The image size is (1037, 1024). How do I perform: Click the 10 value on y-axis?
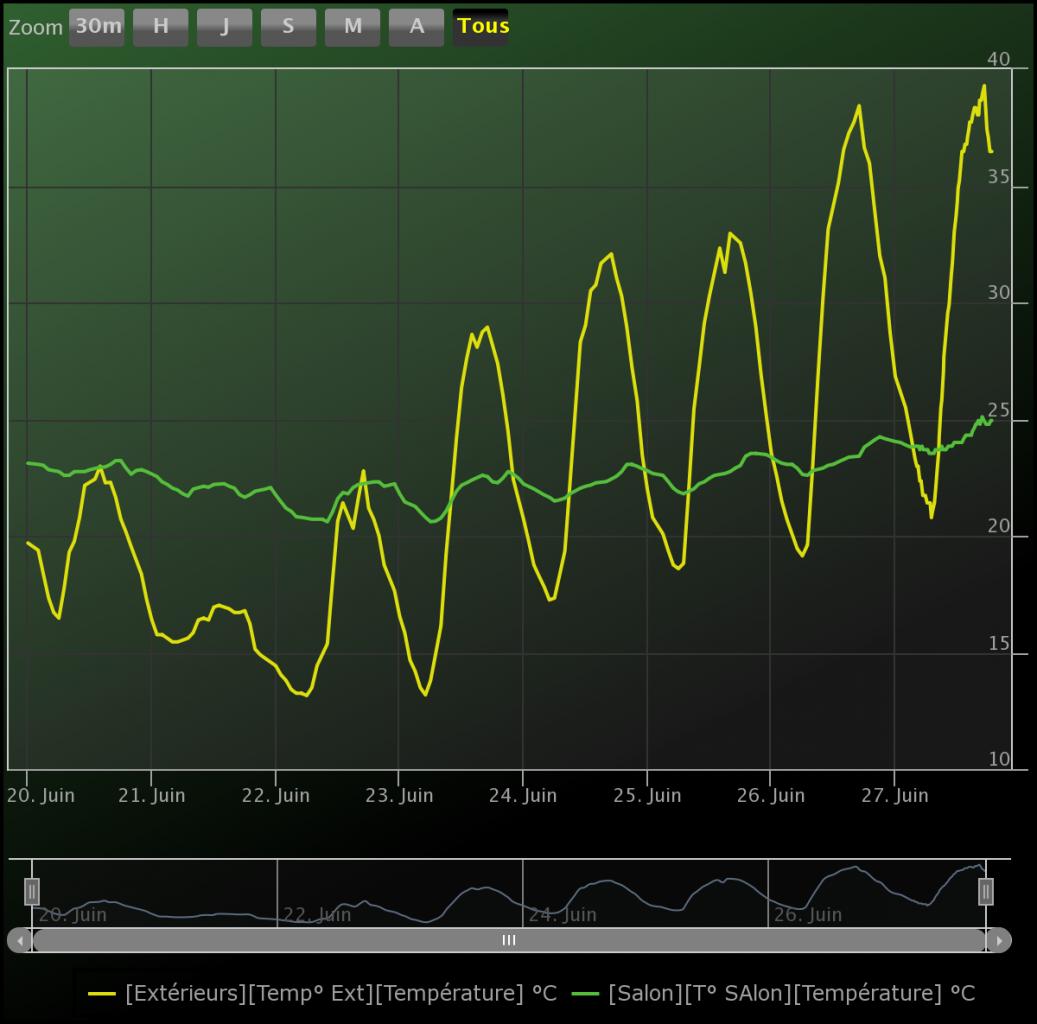[x=999, y=759]
